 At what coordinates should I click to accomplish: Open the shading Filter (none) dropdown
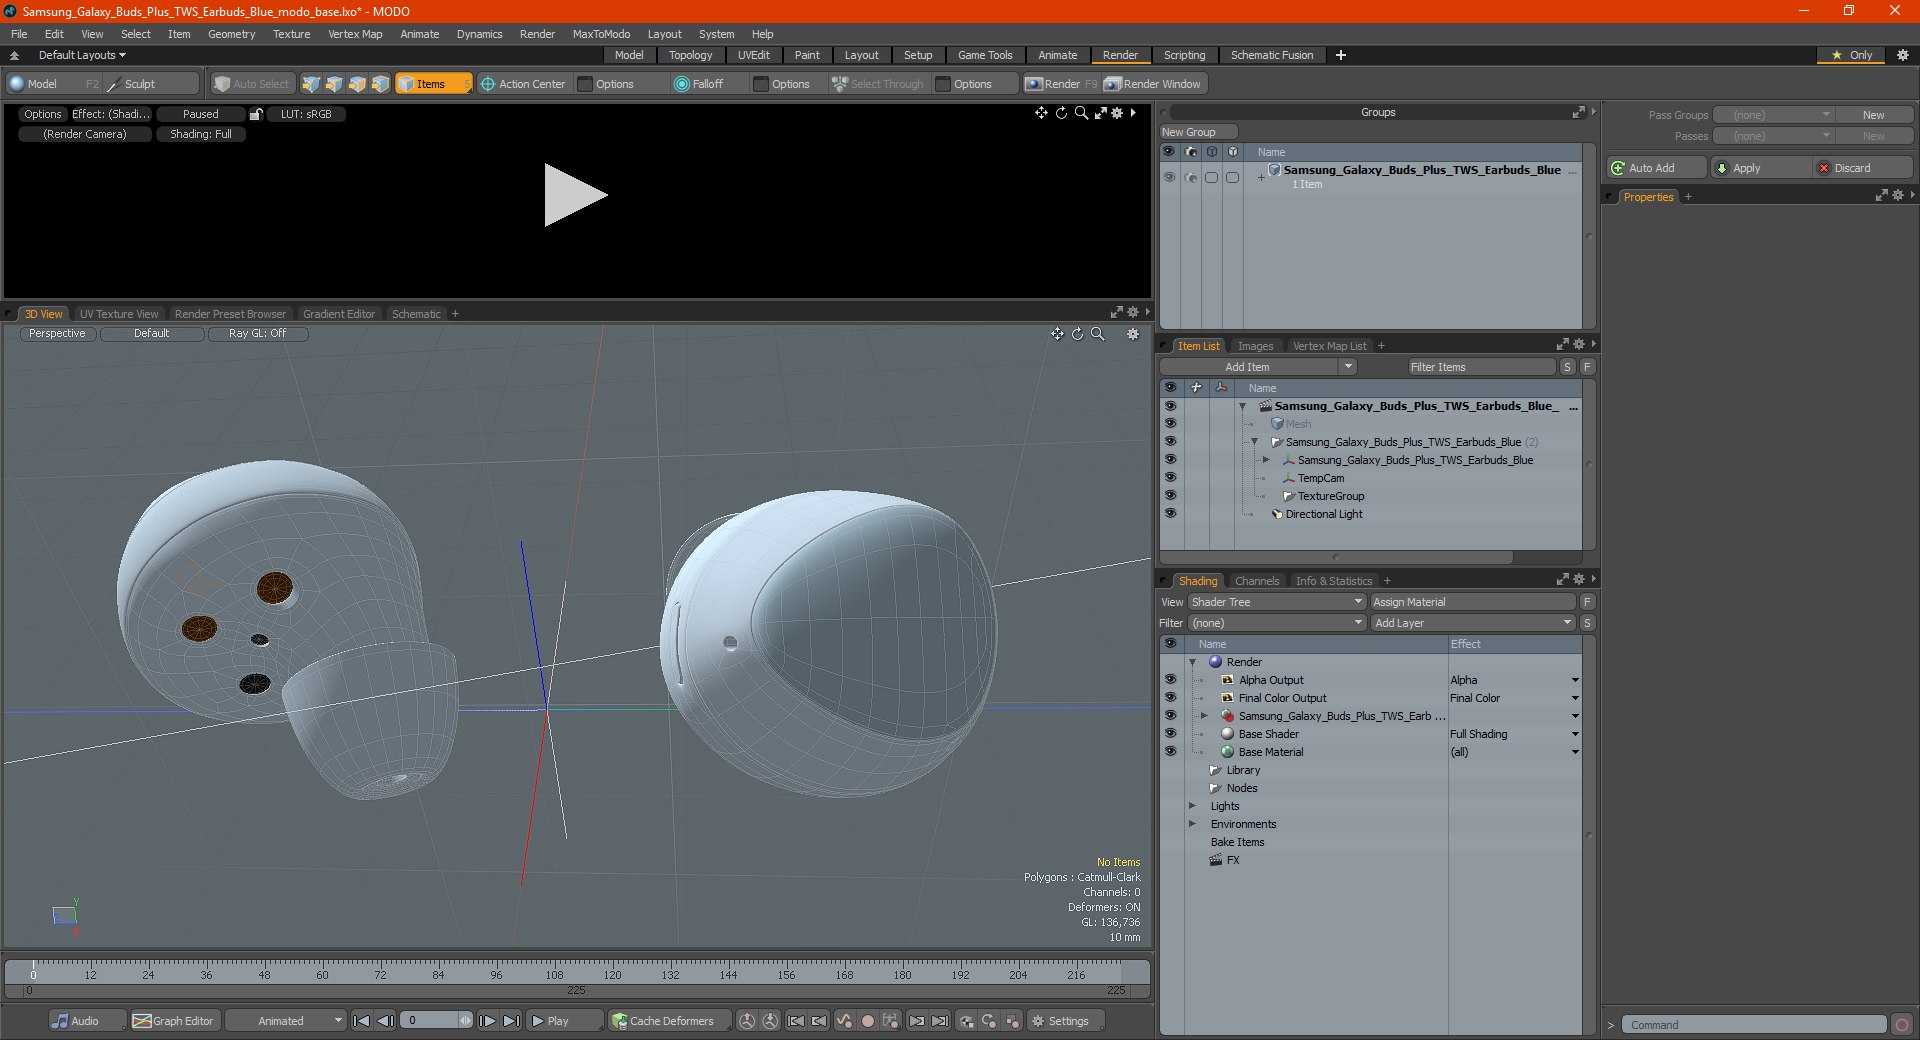coord(1277,623)
